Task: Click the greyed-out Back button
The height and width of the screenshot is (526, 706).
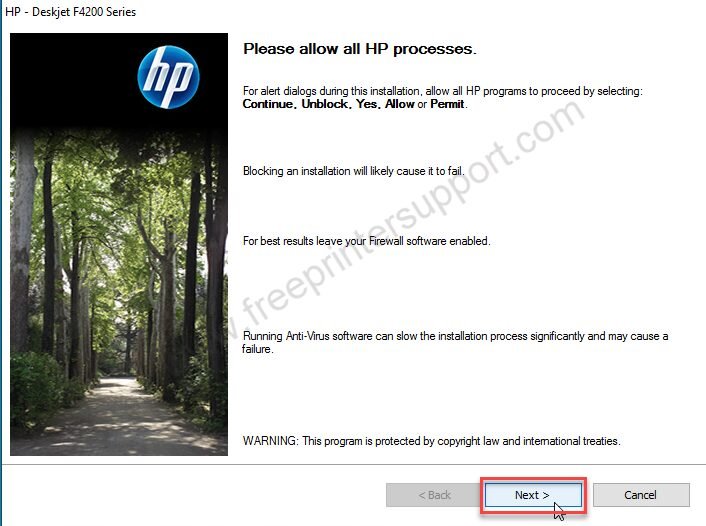Action: tap(434, 495)
